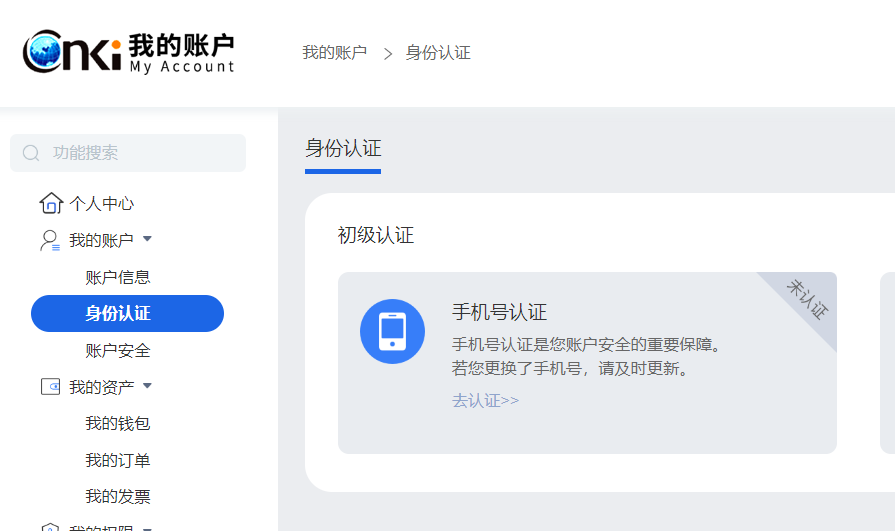Open 账户安全 in the sidebar

[x=118, y=350]
